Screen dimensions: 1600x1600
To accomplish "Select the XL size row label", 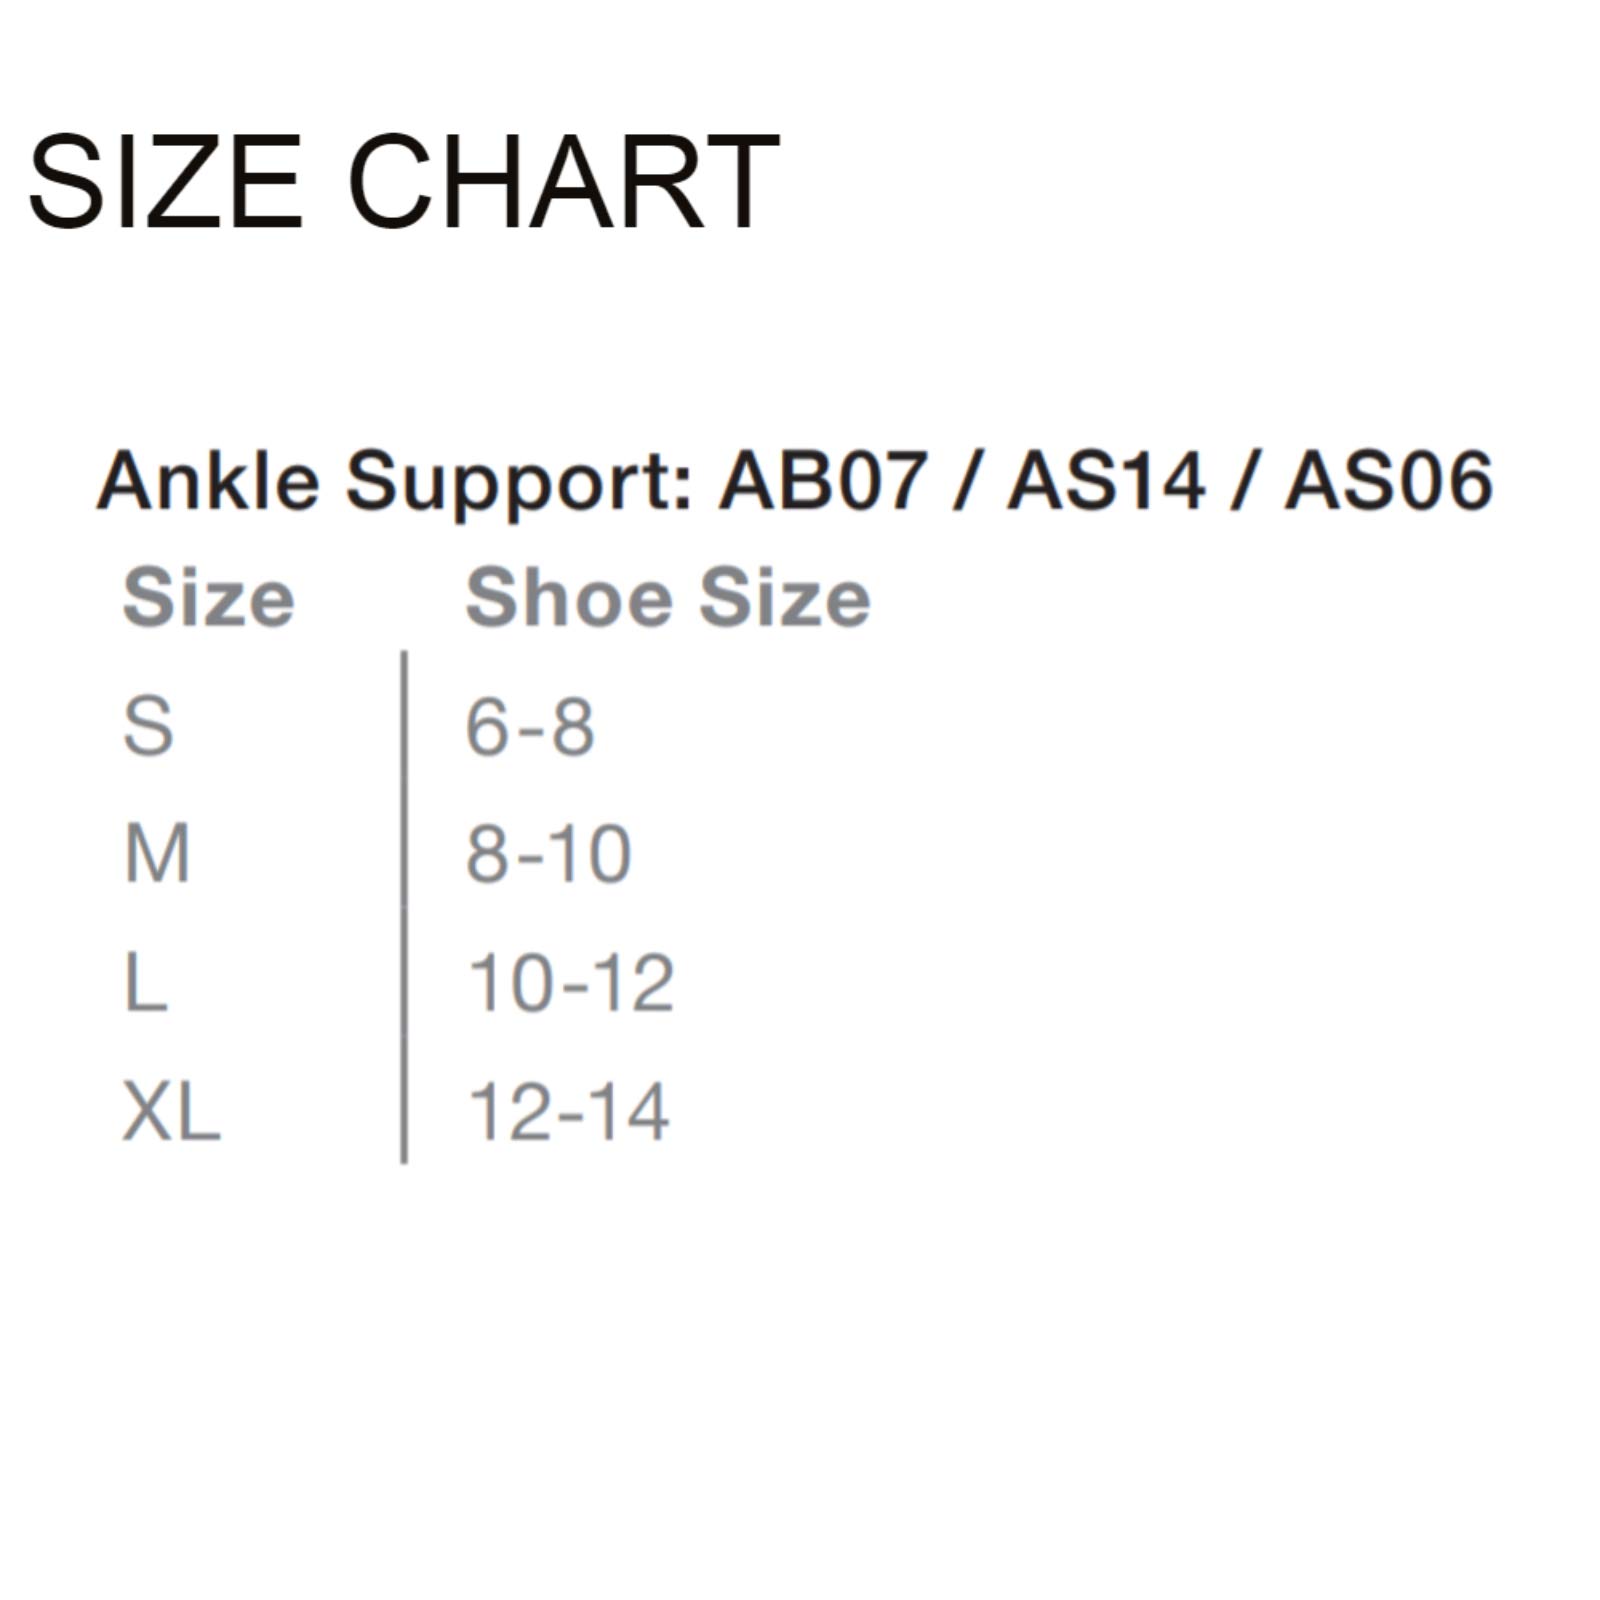I will pyautogui.click(x=171, y=1111).
